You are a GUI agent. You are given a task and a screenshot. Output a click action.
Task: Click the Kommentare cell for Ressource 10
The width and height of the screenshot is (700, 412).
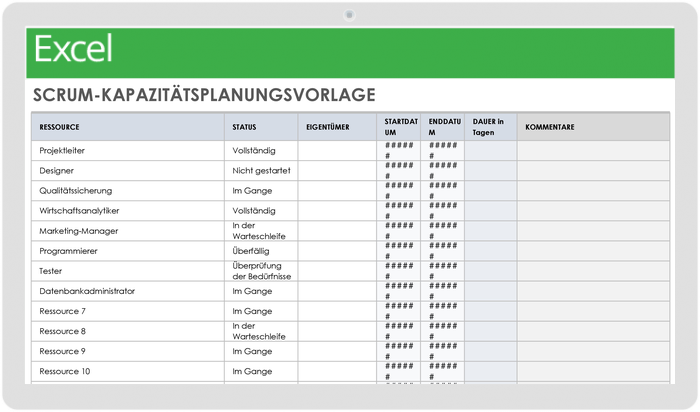593,372
